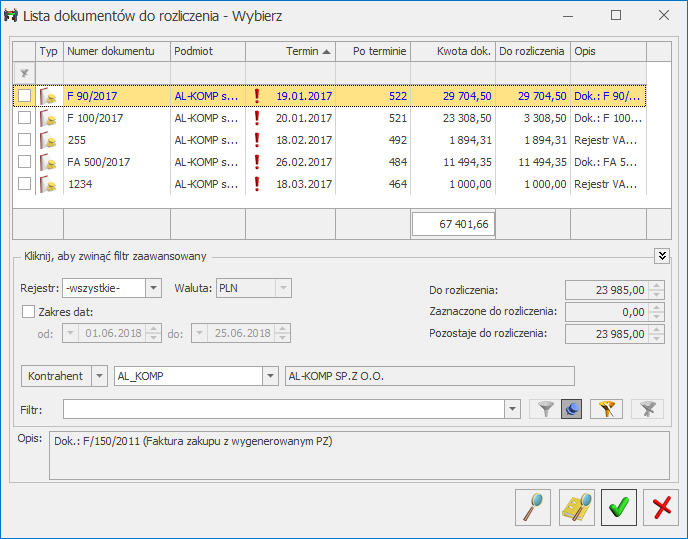Click overdue exclamation mark for 18.03.2017
The image size is (688, 539).
pos(257,184)
